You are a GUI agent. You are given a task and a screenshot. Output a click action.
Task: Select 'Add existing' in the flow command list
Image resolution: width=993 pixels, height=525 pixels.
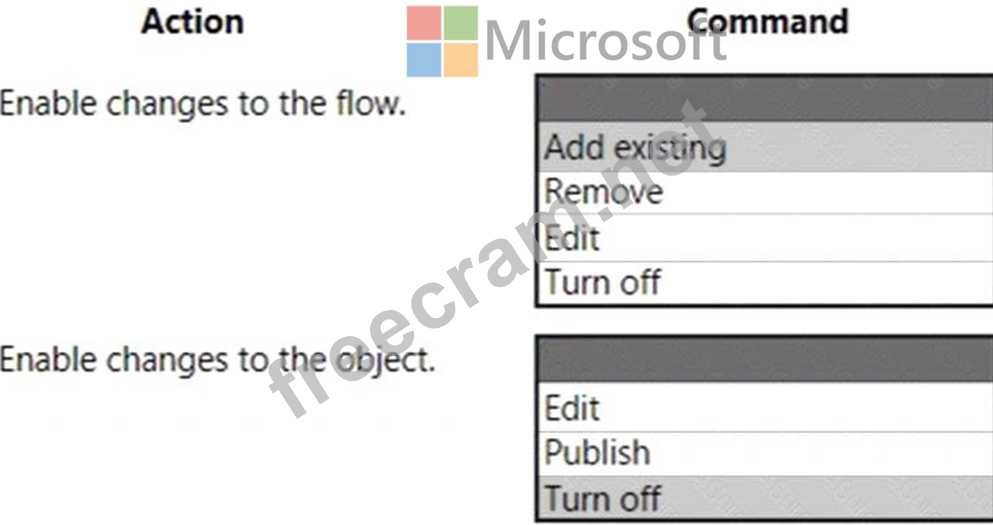(x=636, y=148)
